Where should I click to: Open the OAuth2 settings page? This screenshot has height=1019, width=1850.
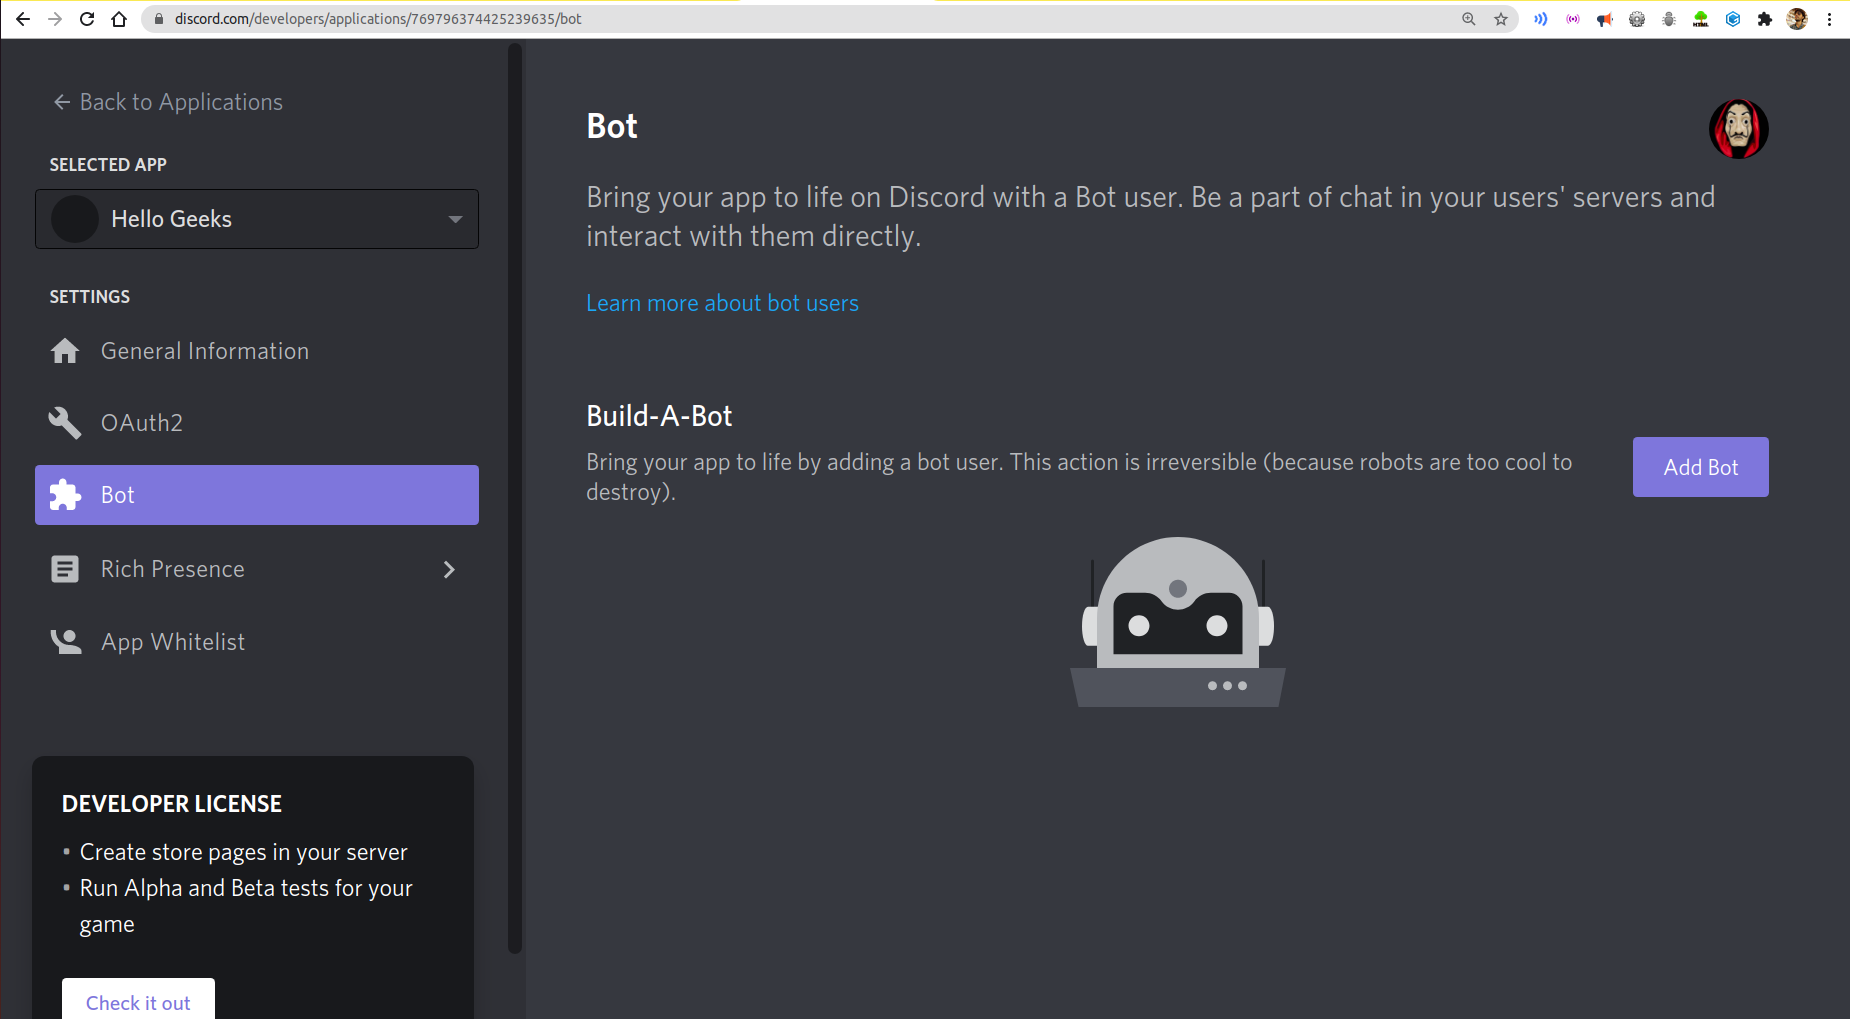click(257, 423)
